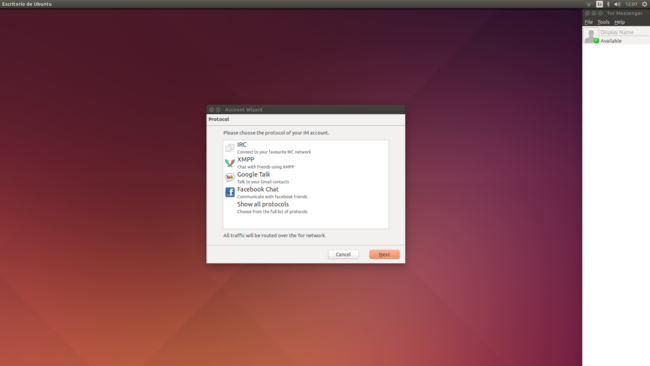The height and width of the screenshot is (366, 650).
Task: Select the XMPP protocol icon
Action: [x=230, y=163]
